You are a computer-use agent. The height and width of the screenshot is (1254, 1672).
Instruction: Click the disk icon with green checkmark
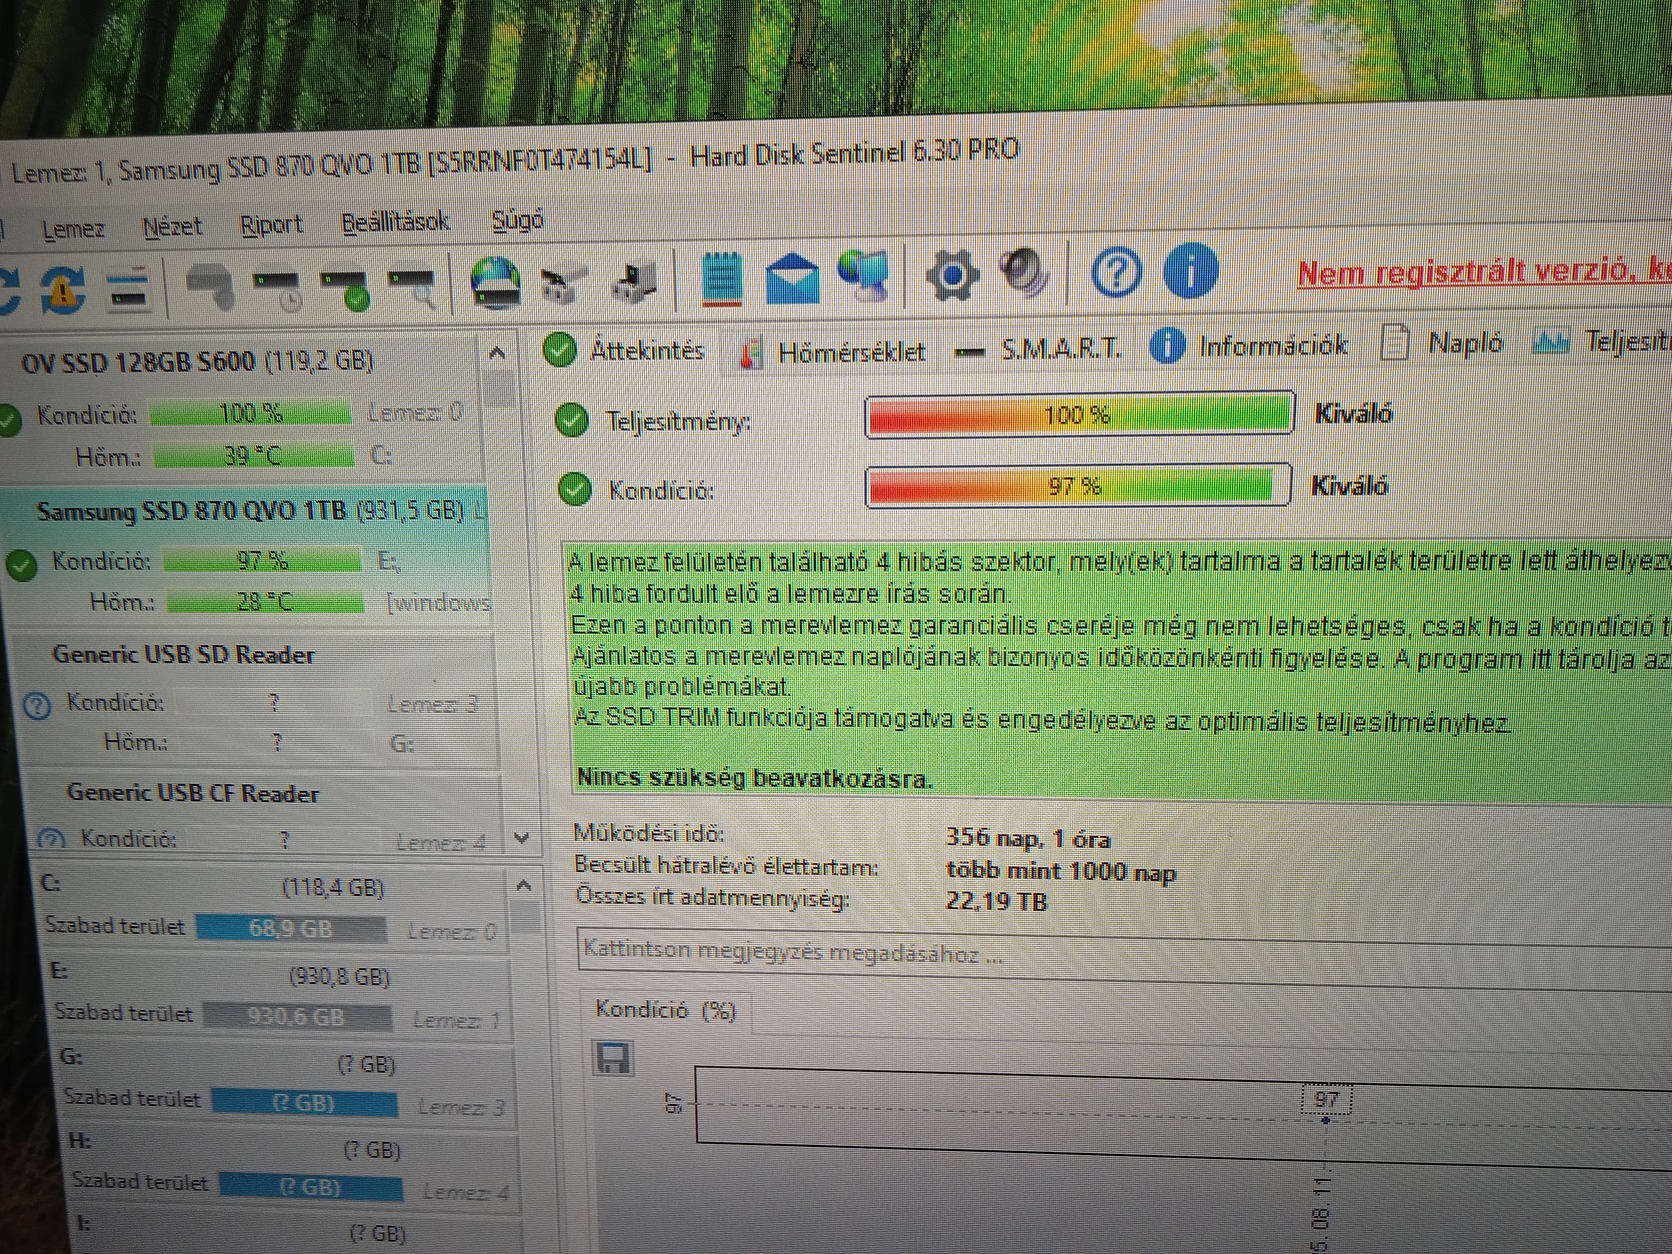344,289
